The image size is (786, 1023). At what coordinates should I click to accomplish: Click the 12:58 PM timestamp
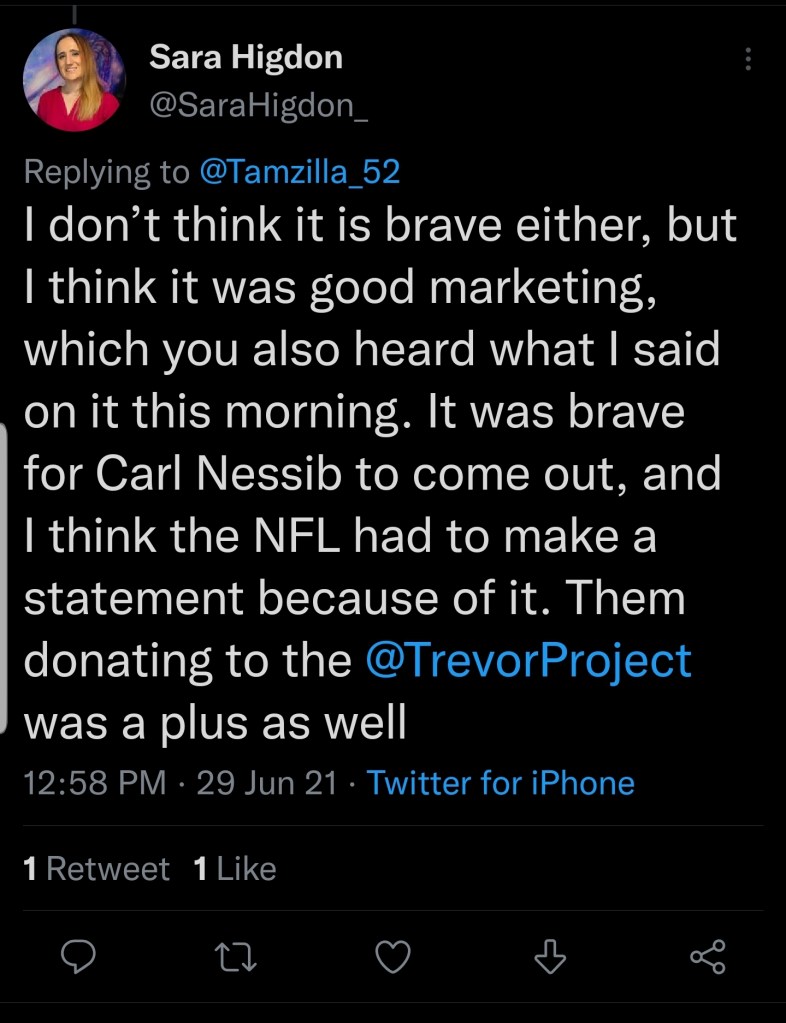[94, 782]
